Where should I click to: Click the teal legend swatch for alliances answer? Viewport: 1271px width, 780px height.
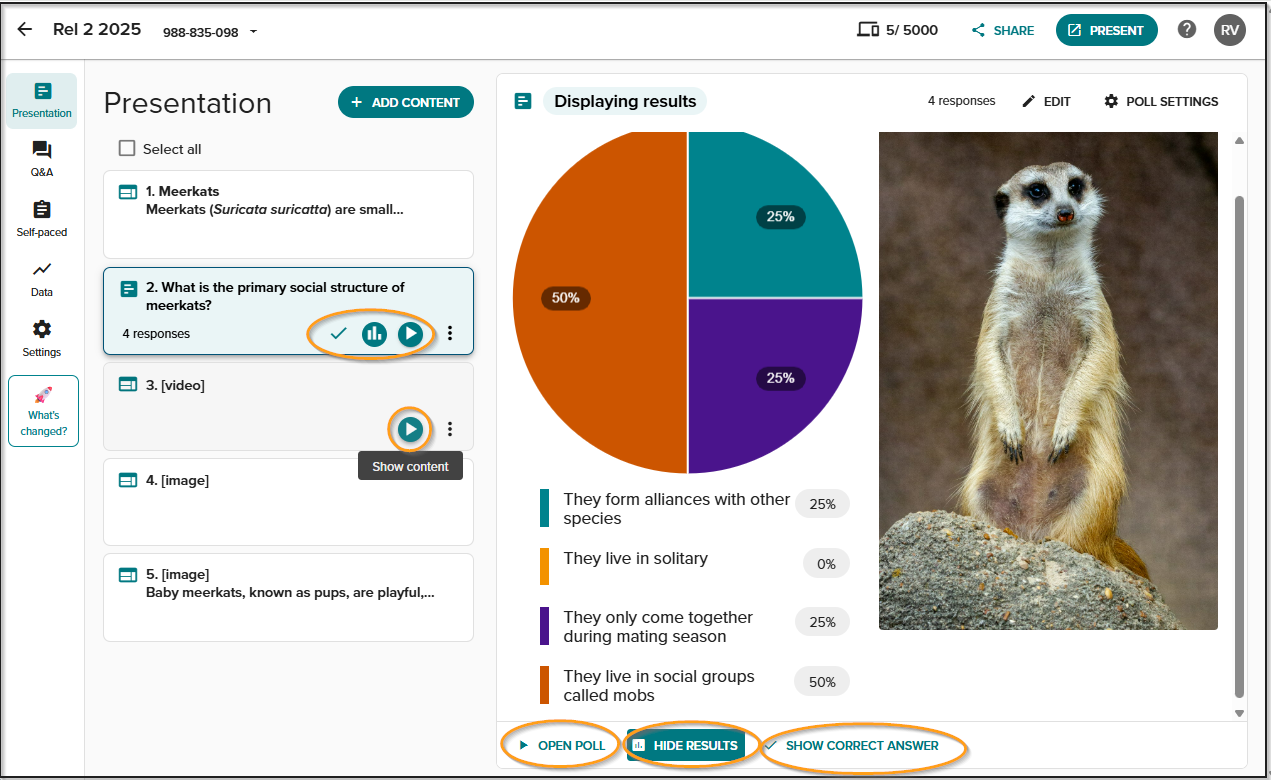[545, 508]
